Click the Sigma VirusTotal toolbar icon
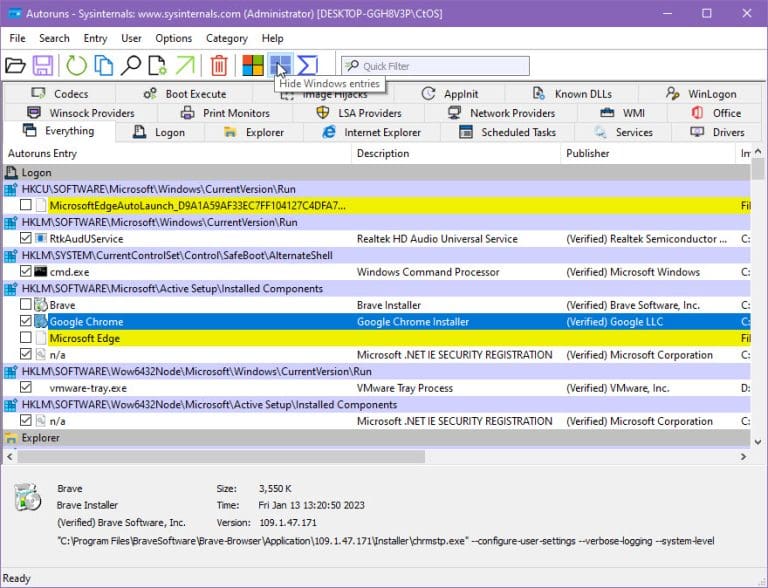768x588 pixels. click(308, 66)
